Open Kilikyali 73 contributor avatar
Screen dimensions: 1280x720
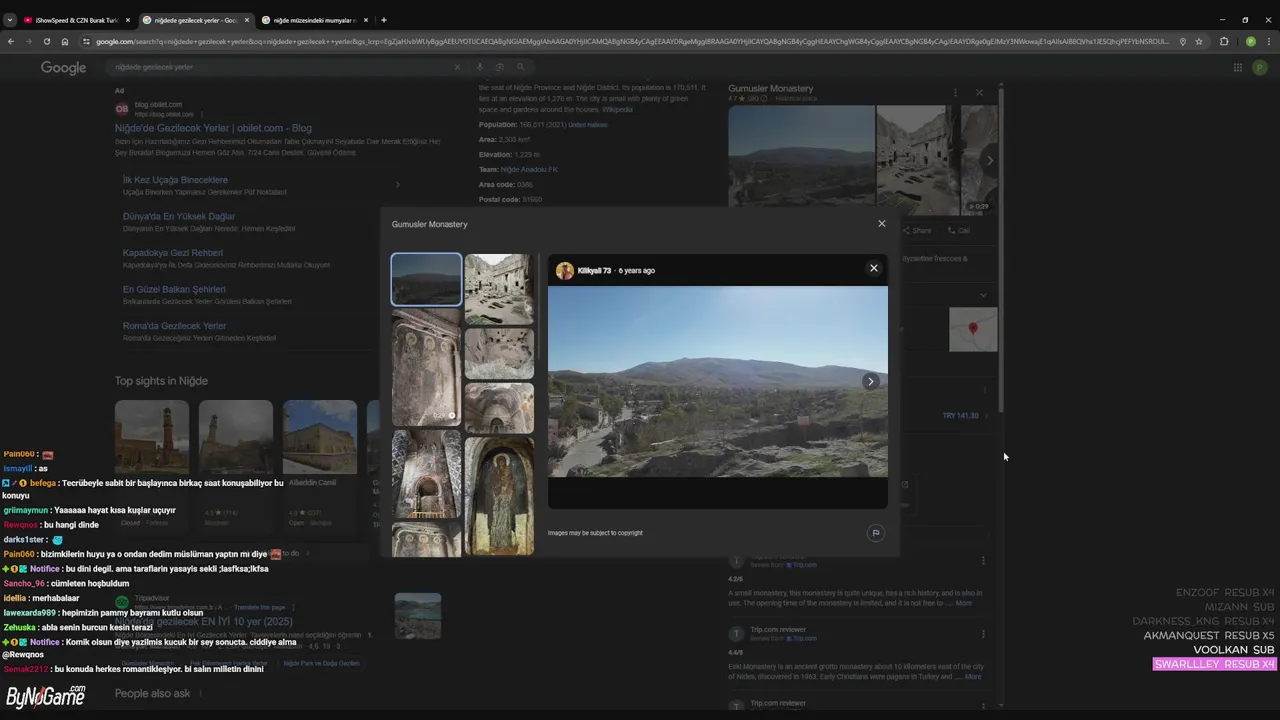pyautogui.click(x=565, y=271)
